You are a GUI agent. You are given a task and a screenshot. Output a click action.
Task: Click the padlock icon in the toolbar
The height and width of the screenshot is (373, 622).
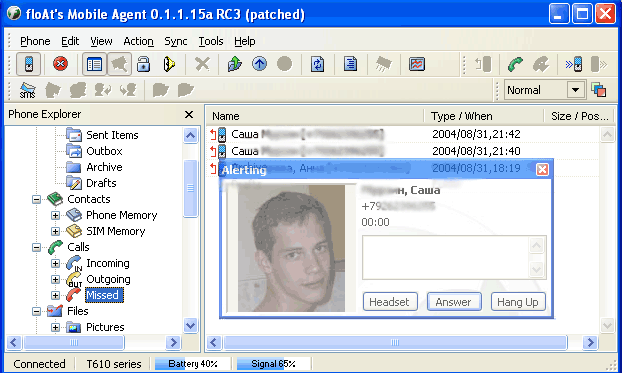tap(143, 64)
